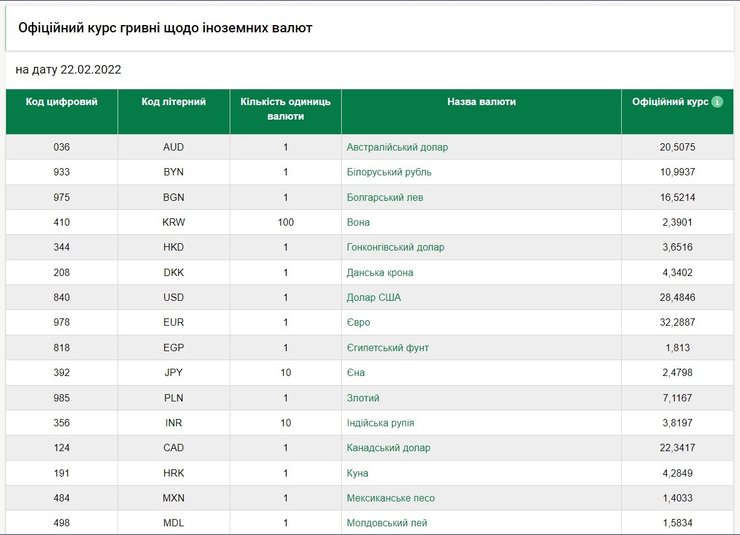
Task: Click the Код літерний column header
Action: point(173,102)
